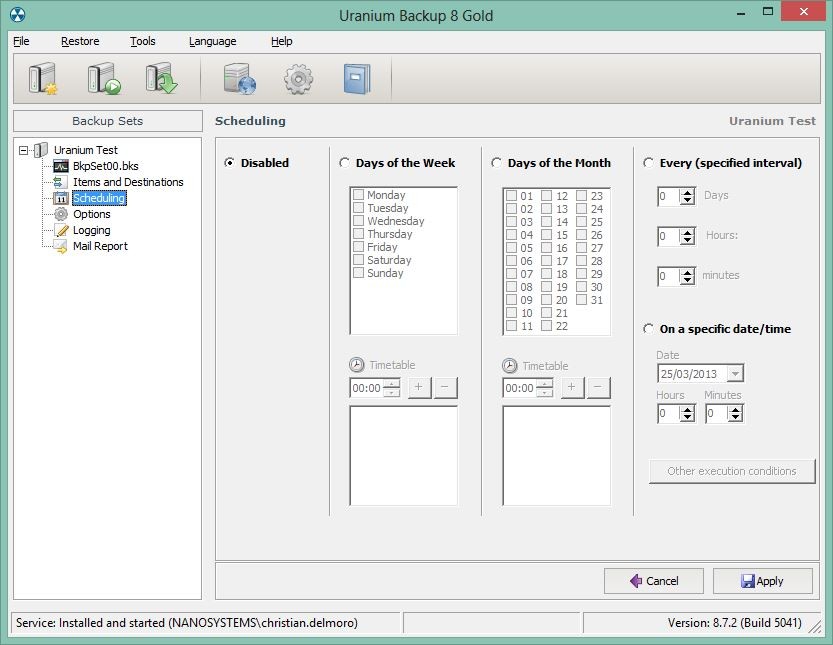Screen dimensions: 833x645
Task: Open the Restore menu
Action: coord(80,41)
